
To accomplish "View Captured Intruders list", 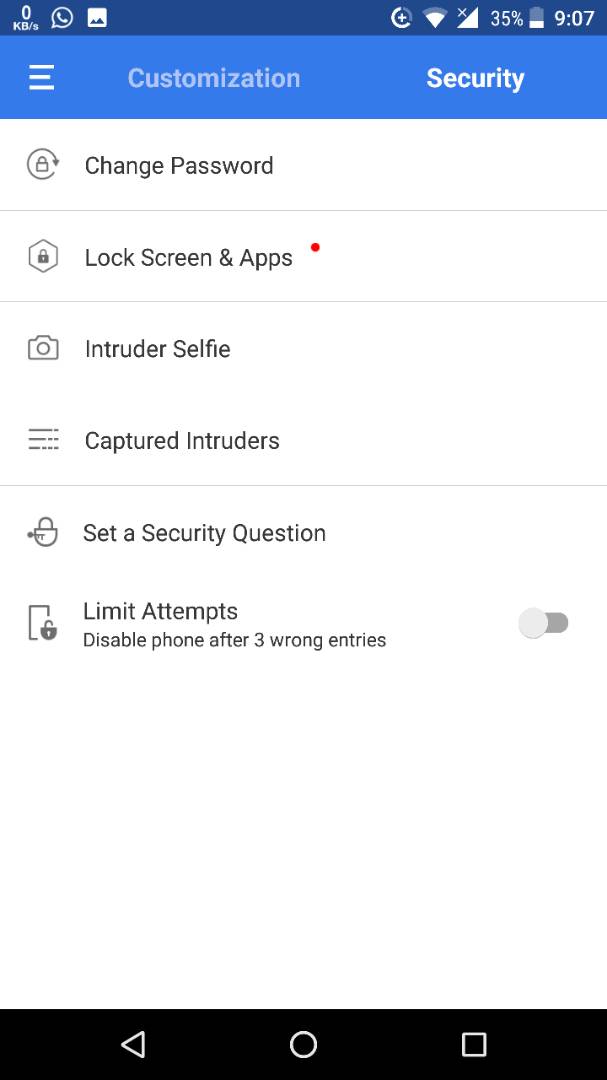I will pos(182,441).
